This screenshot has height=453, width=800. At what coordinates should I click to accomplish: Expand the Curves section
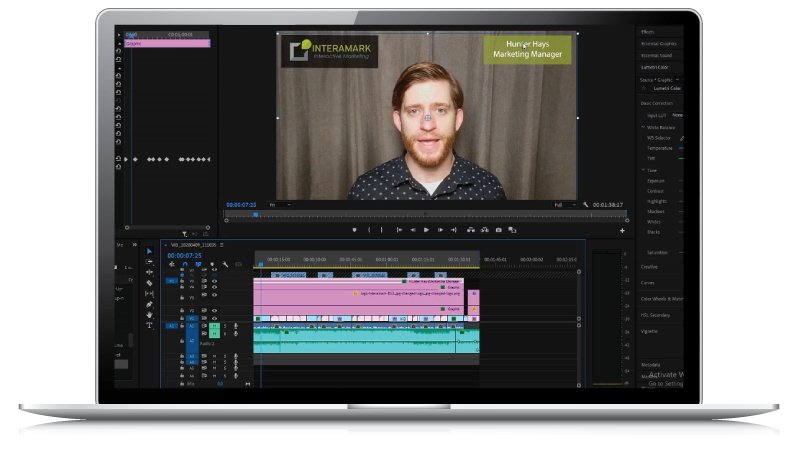click(647, 283)
